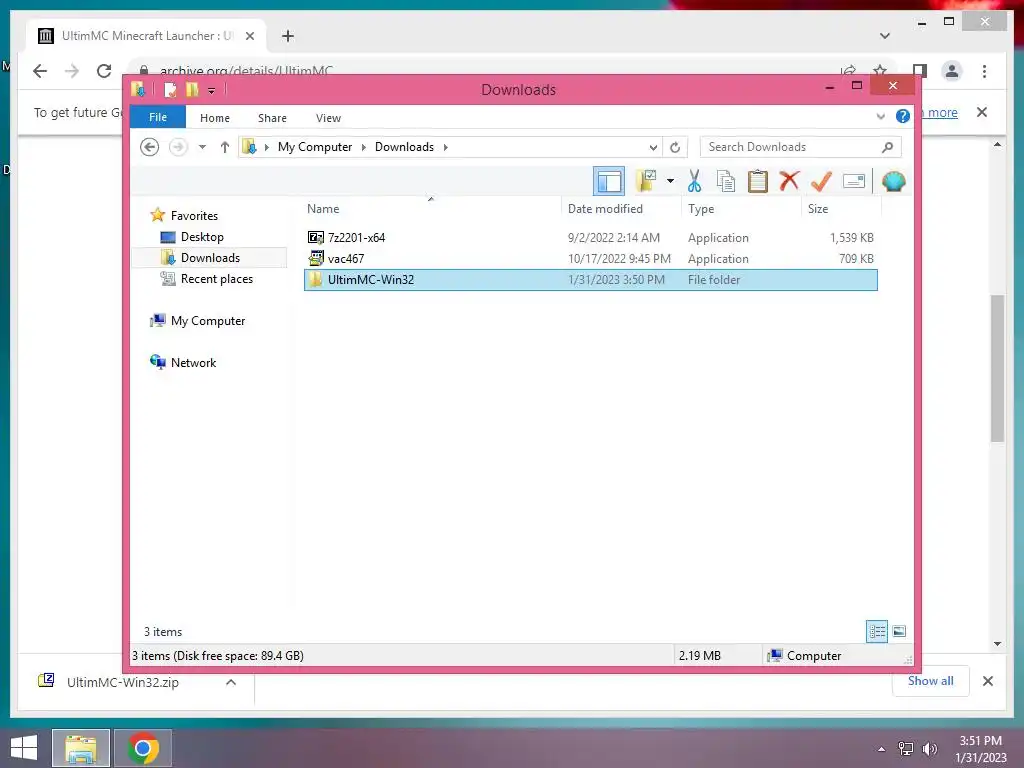Open the View ribbon tab
This screenshot has height=768, width=1024.
[x=328, y=118]
